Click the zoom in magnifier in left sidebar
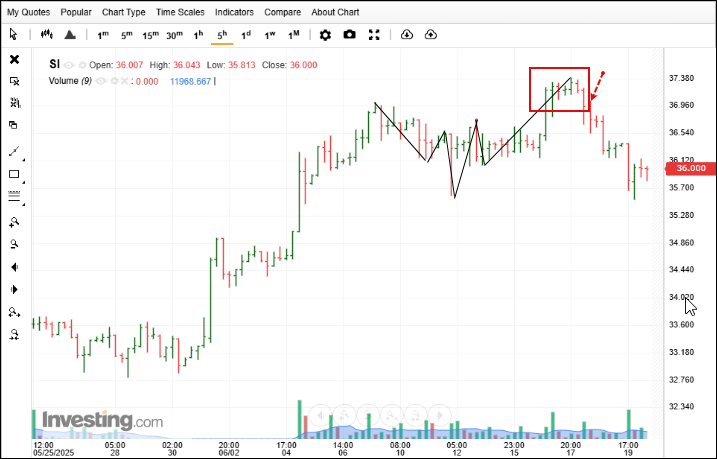717x459 pixels. 14,222
